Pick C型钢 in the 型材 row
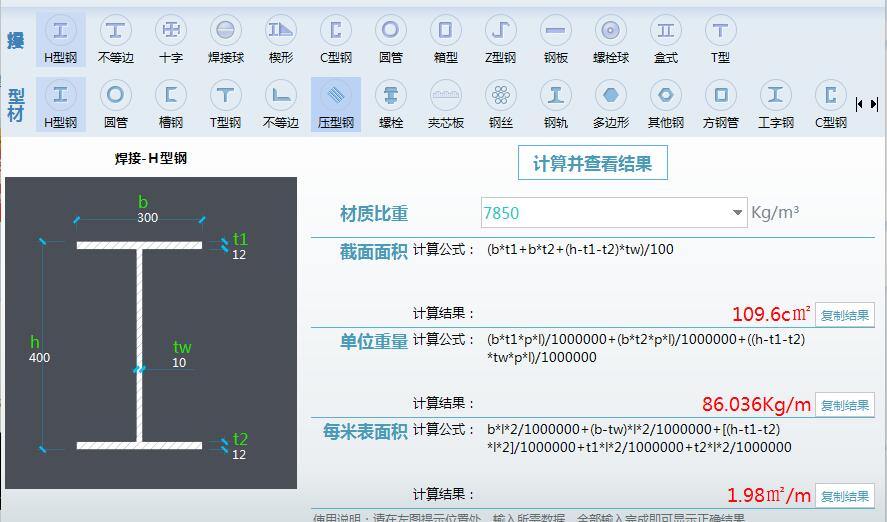The width and height of the screenshot is (887, 522). coord(830,105)
